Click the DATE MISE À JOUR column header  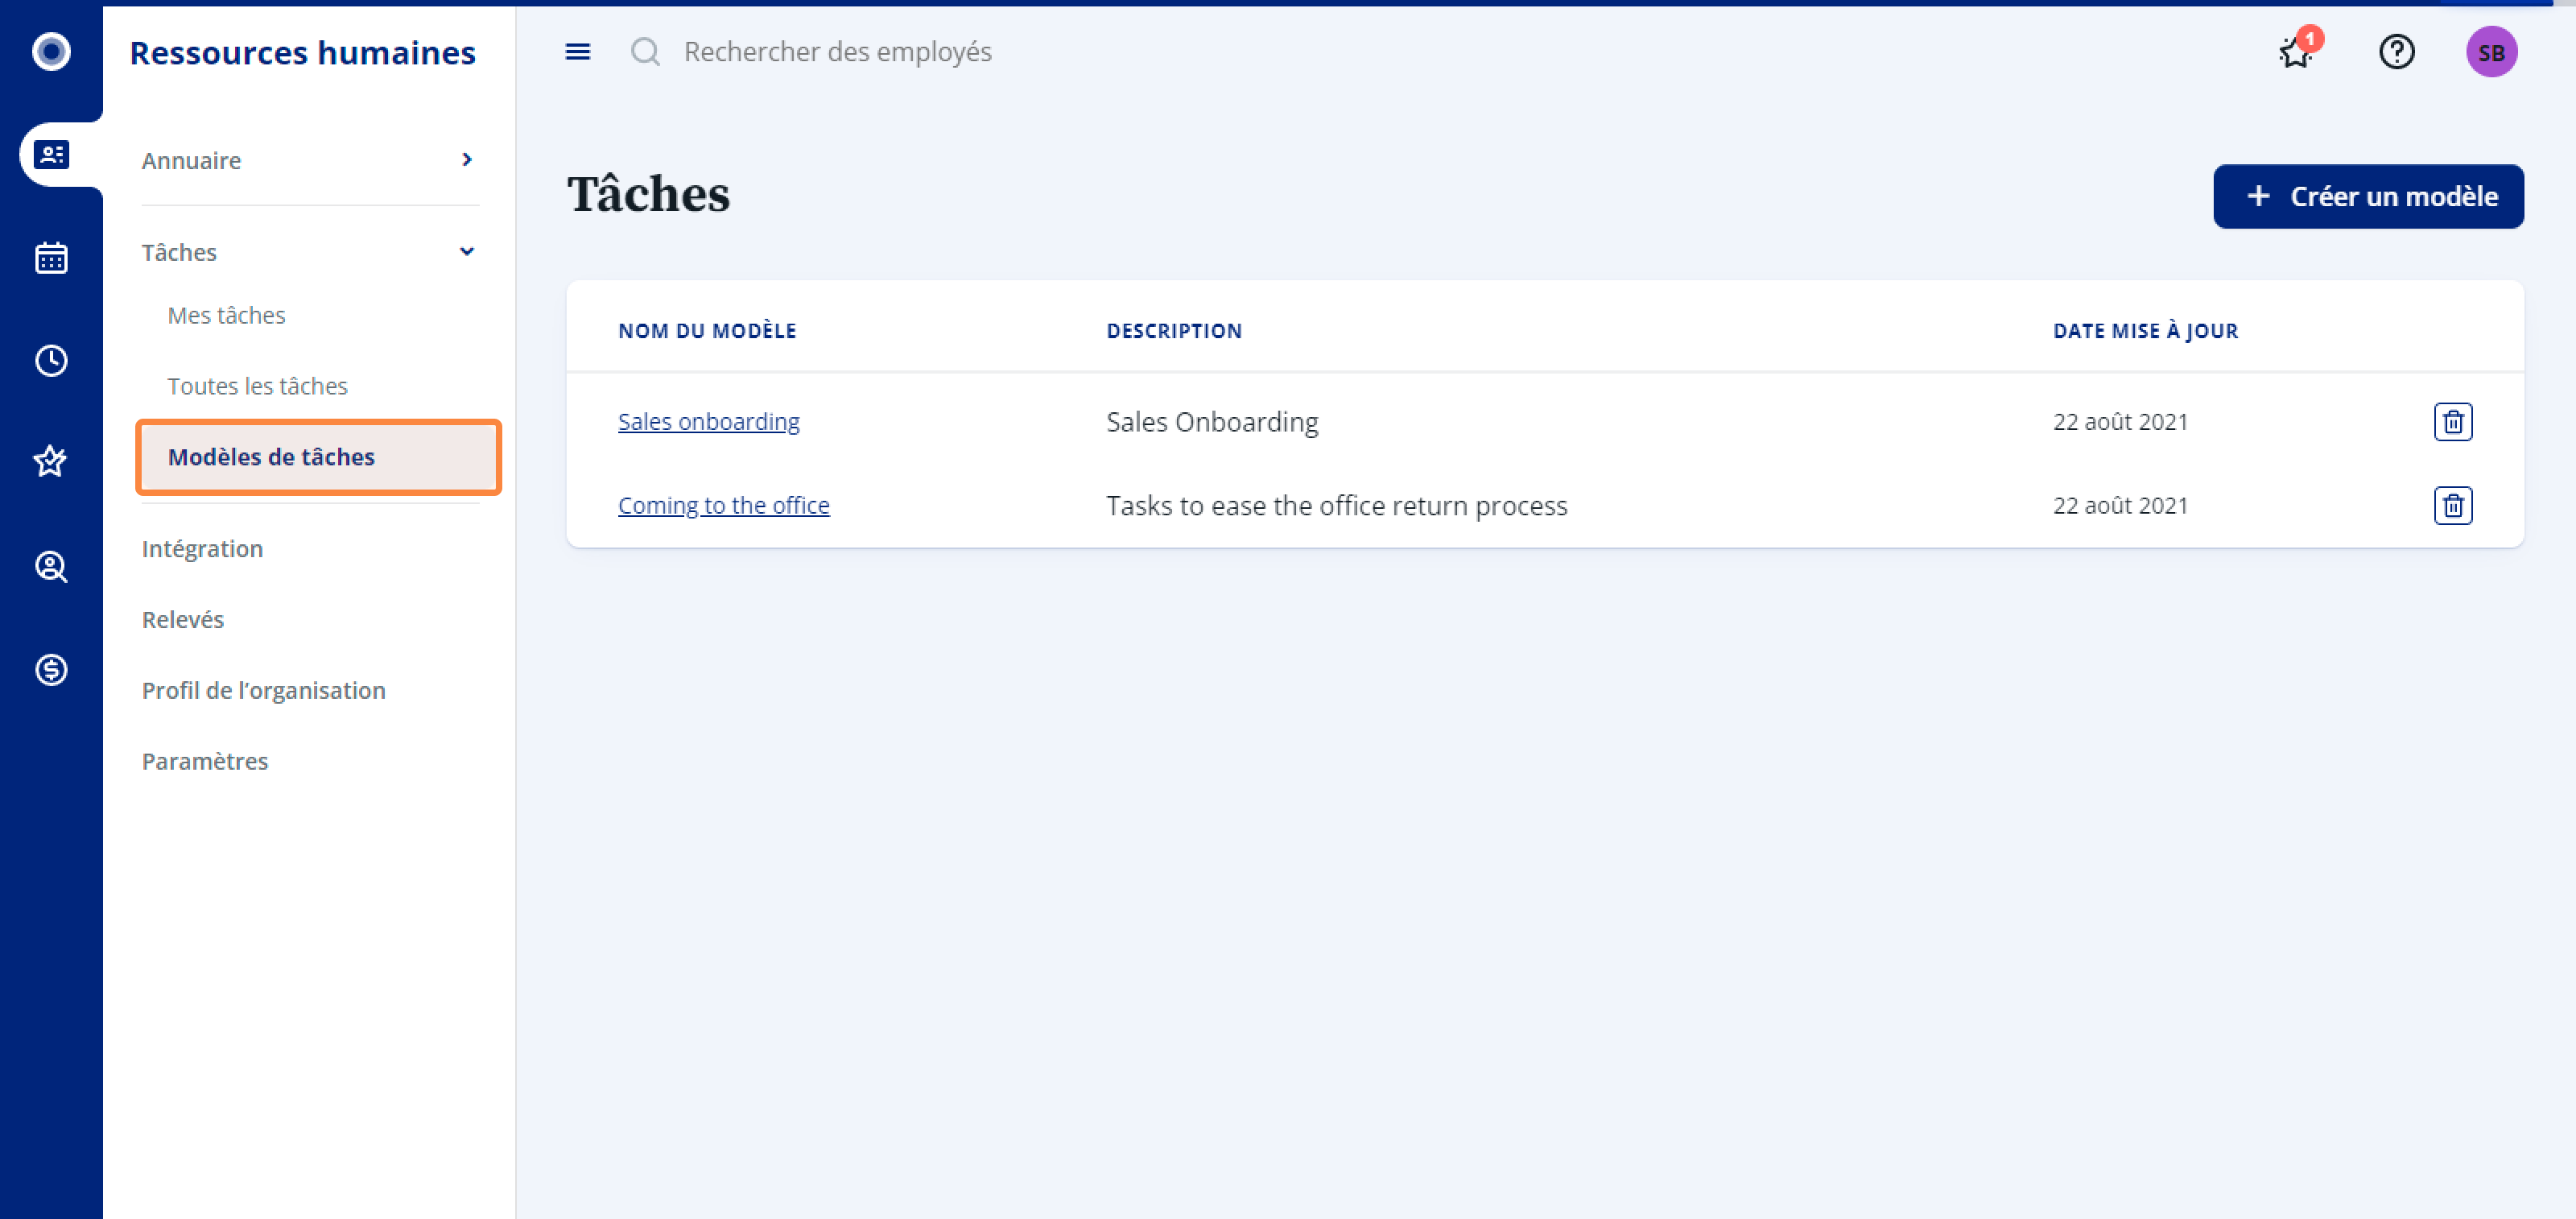pyautogui.click(x=2145, y=331)
